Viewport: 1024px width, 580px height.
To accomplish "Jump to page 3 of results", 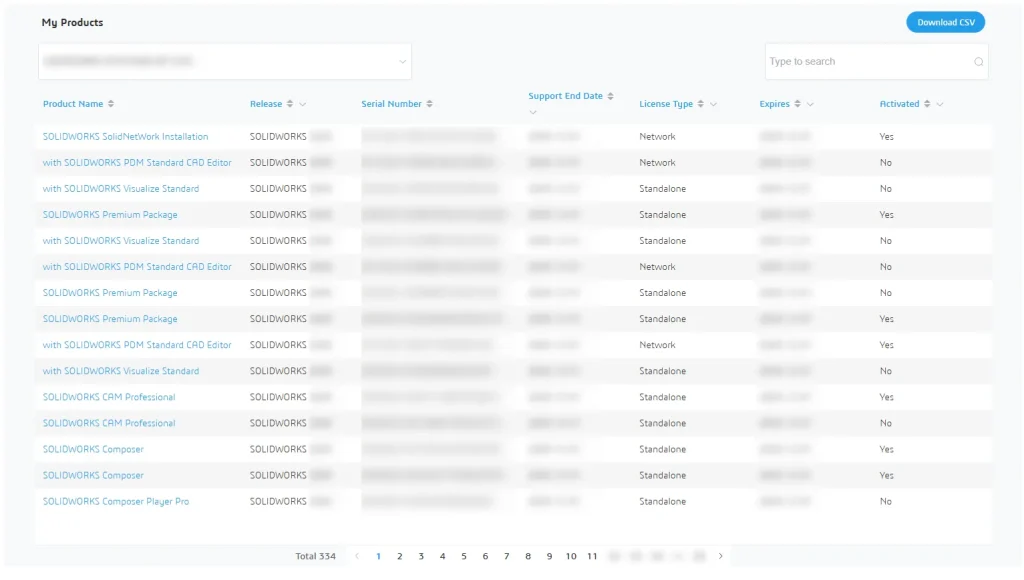I will coord(421,556).
